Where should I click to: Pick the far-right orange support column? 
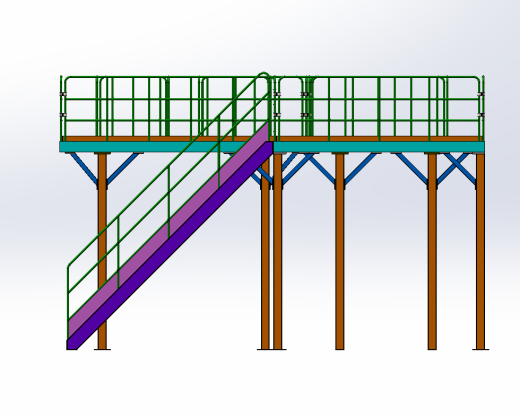click(x=480, y=251)
